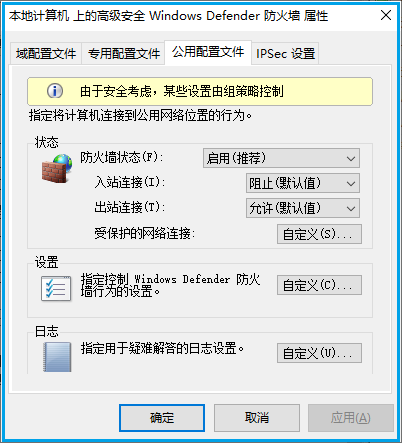Switch to the 专用配置文件 tab

tap(124, 53)
